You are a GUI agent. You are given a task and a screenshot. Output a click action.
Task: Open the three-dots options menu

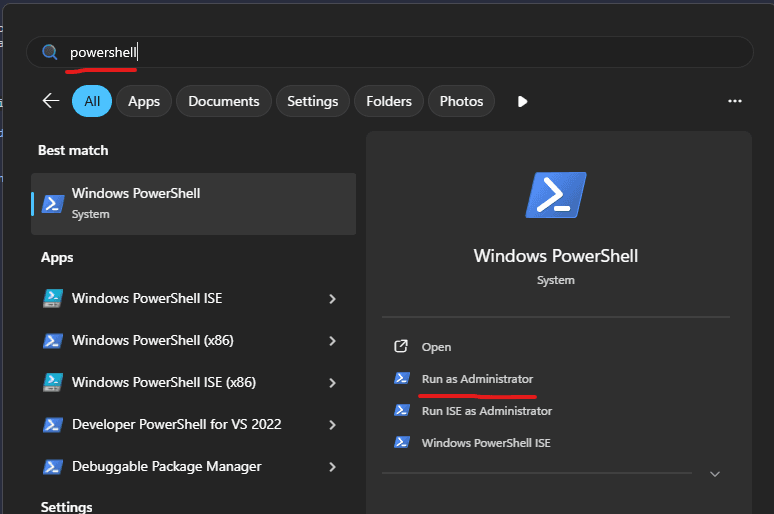[735, 101]
